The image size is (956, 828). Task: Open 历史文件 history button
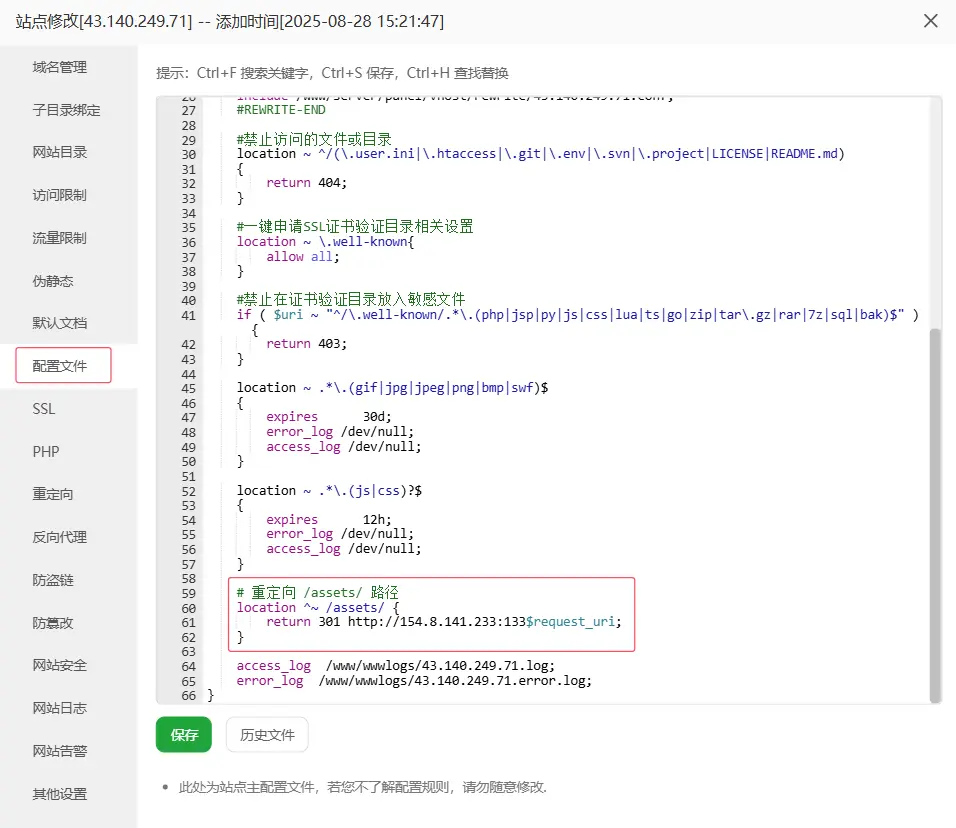point(267,735)
